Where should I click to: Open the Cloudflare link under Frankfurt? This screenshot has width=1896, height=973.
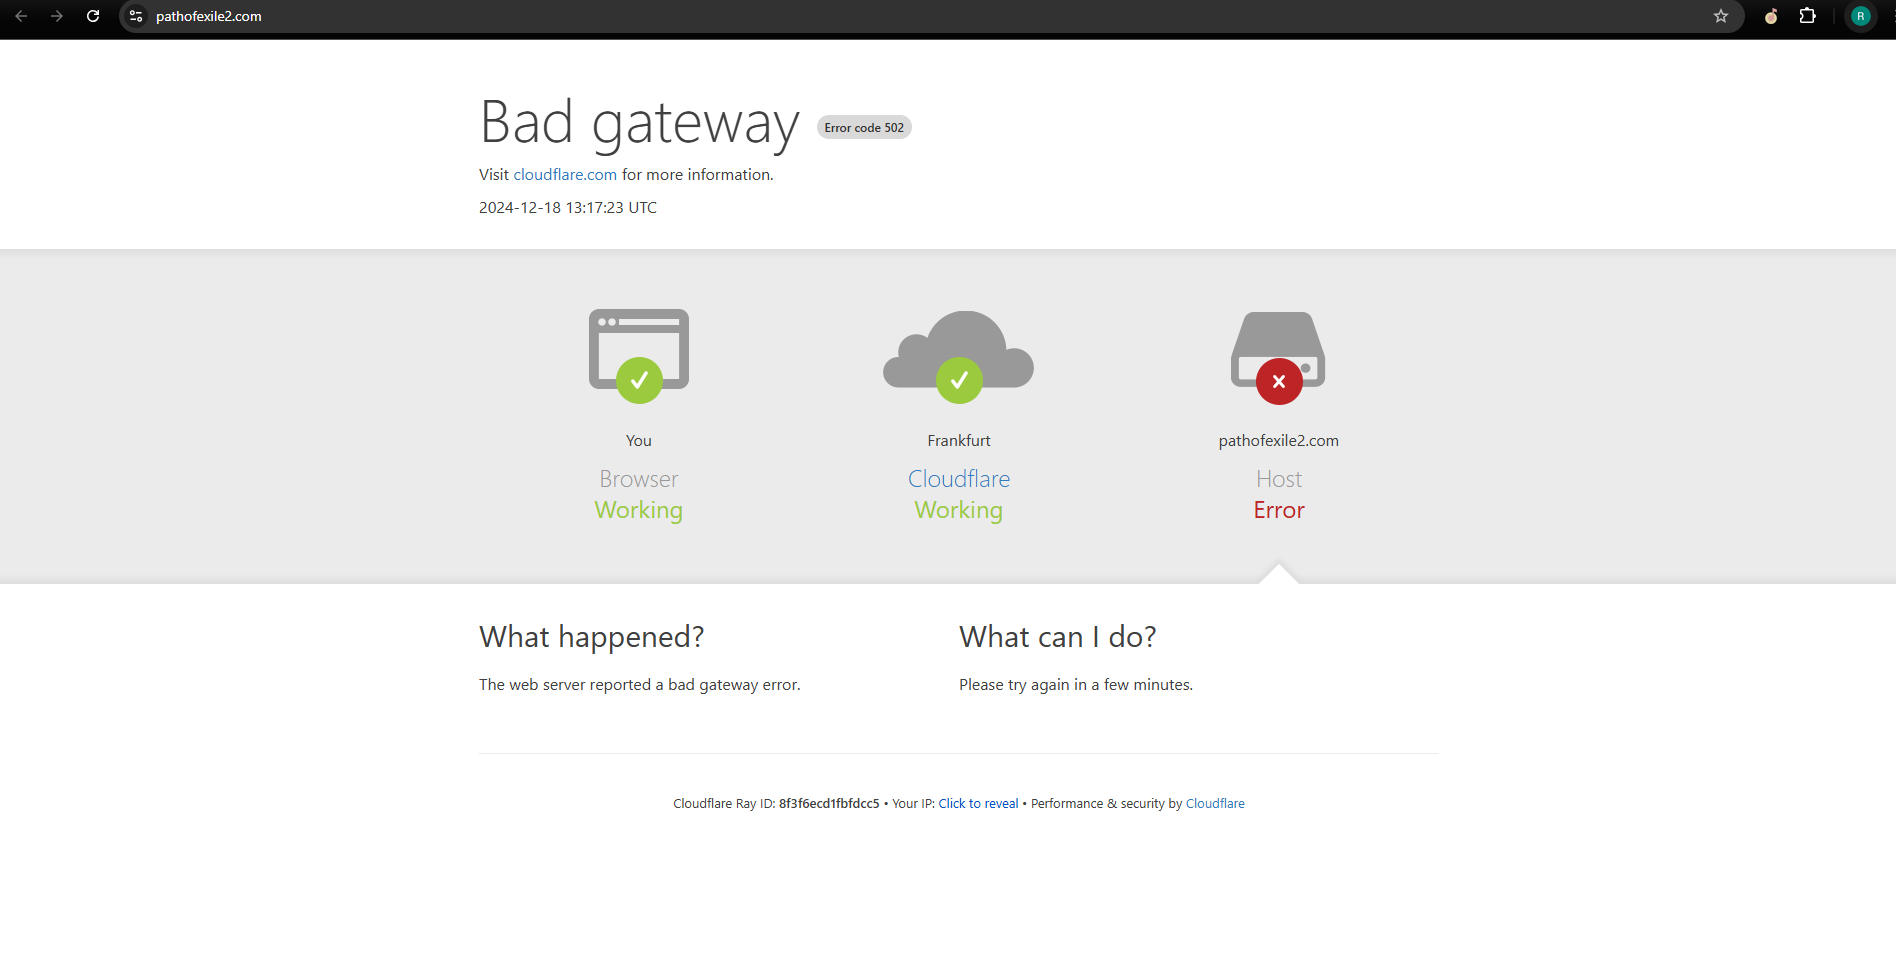(x=958, y=479)
